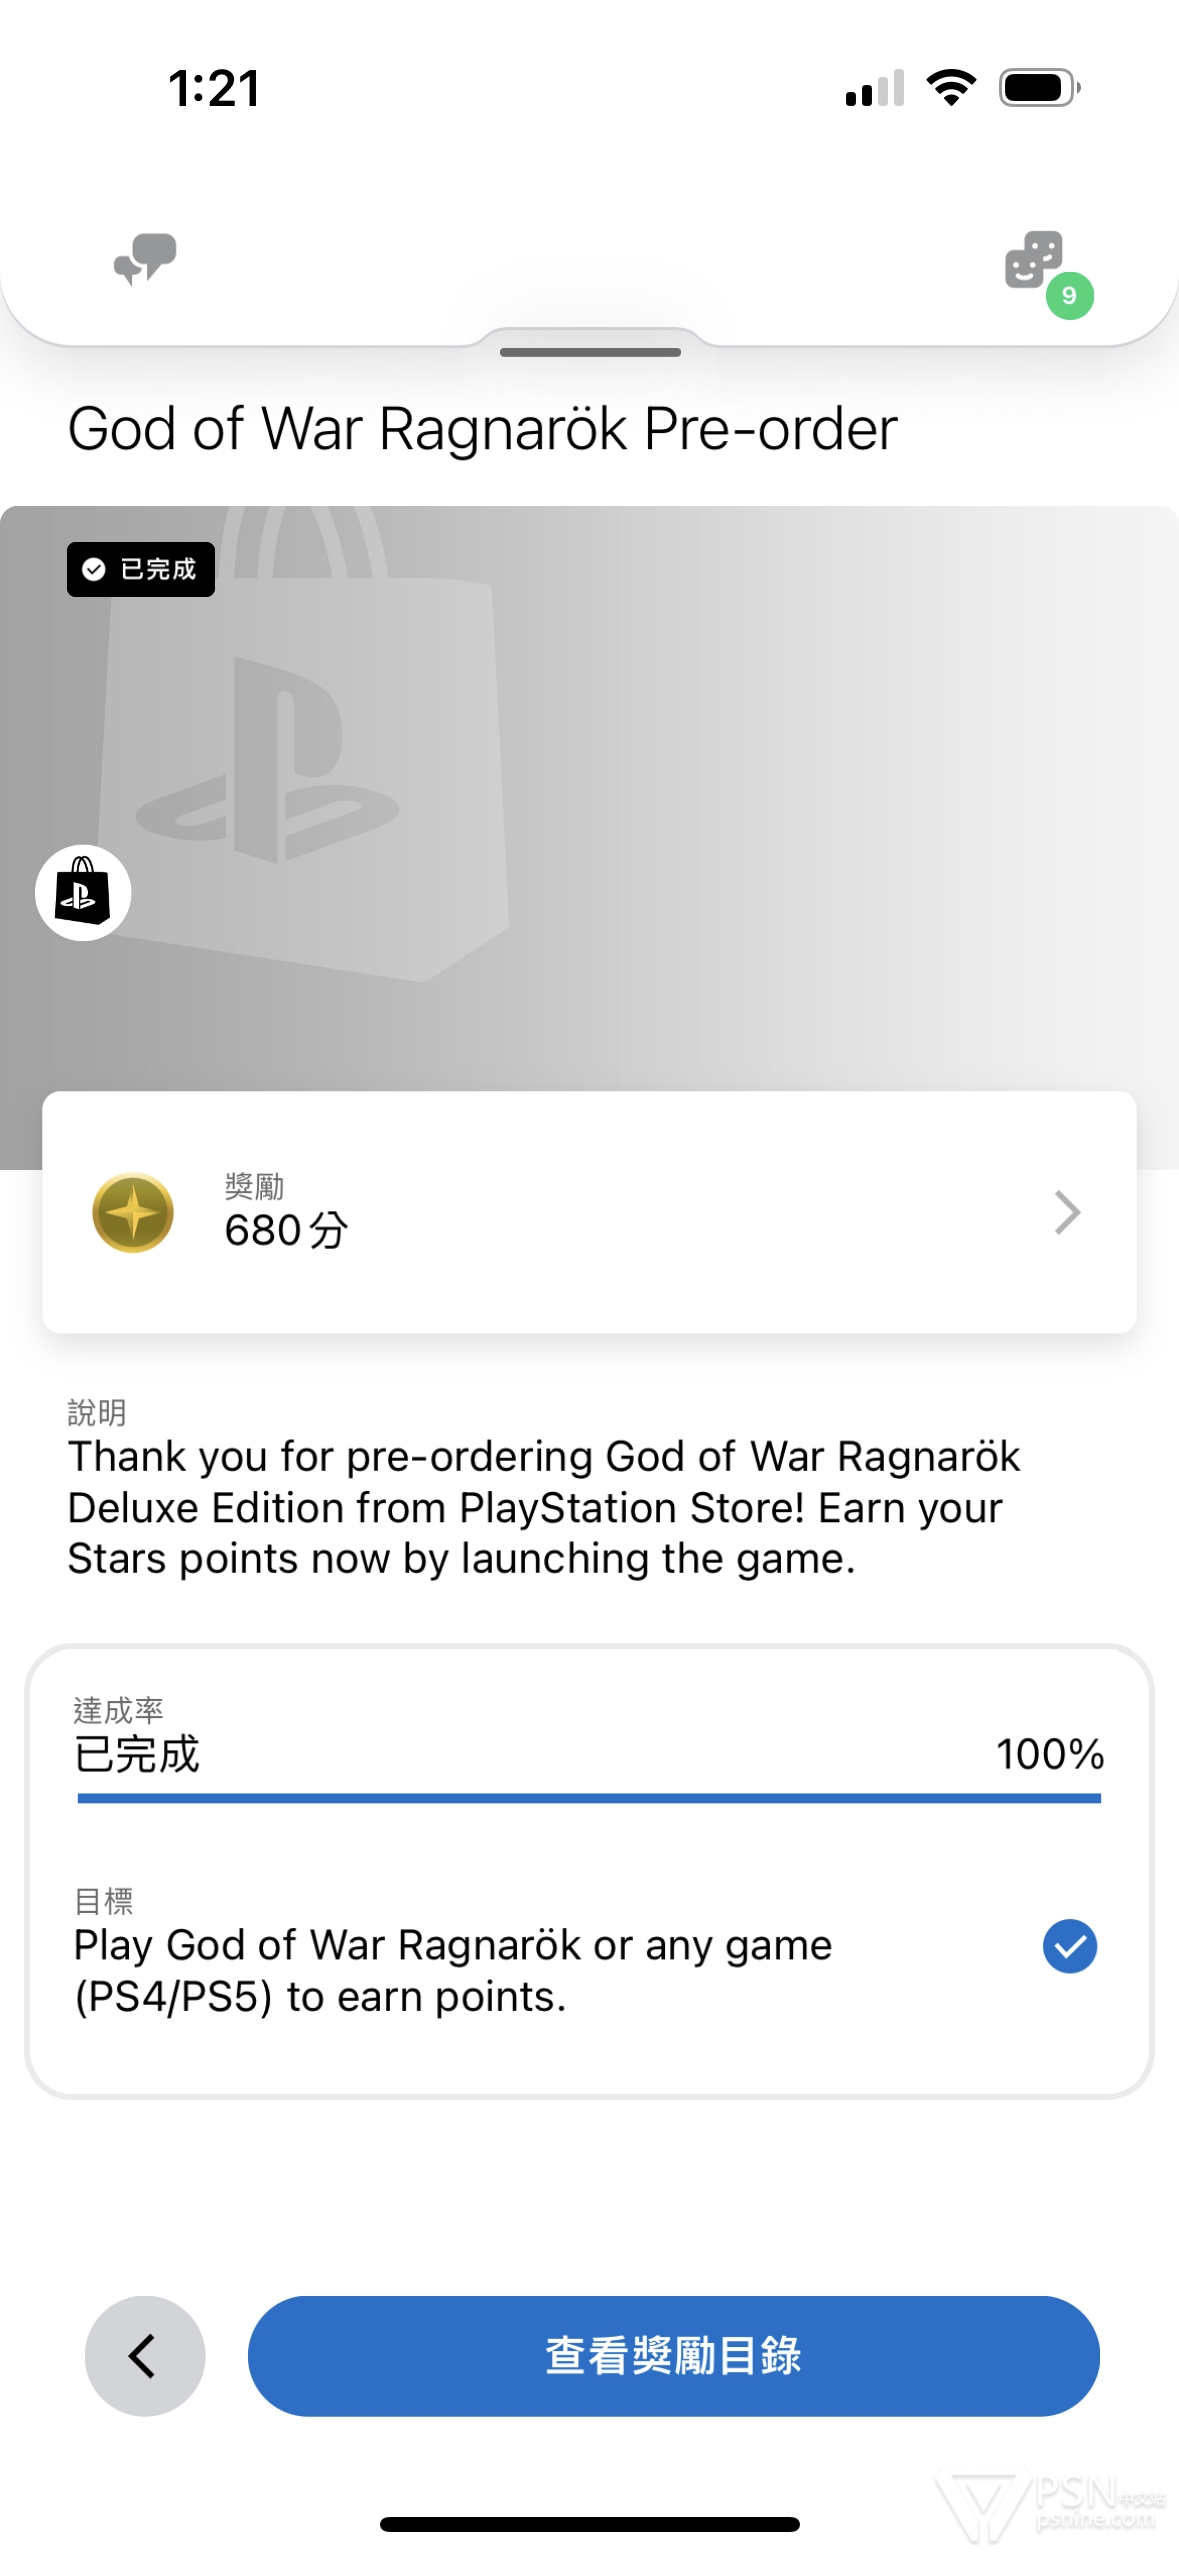Screen dimensions: 1179x2556
Task: Tap the 100% completion progress bar
Action: pyautogui.click(x=588, y=1798)
